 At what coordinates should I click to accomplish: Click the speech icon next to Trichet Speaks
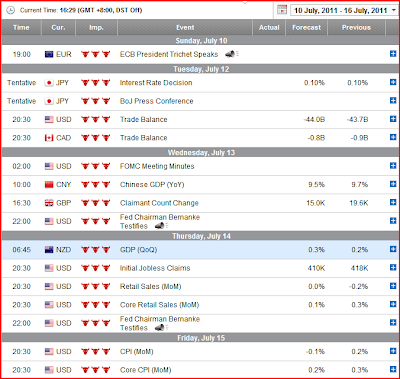coord(231,54)
